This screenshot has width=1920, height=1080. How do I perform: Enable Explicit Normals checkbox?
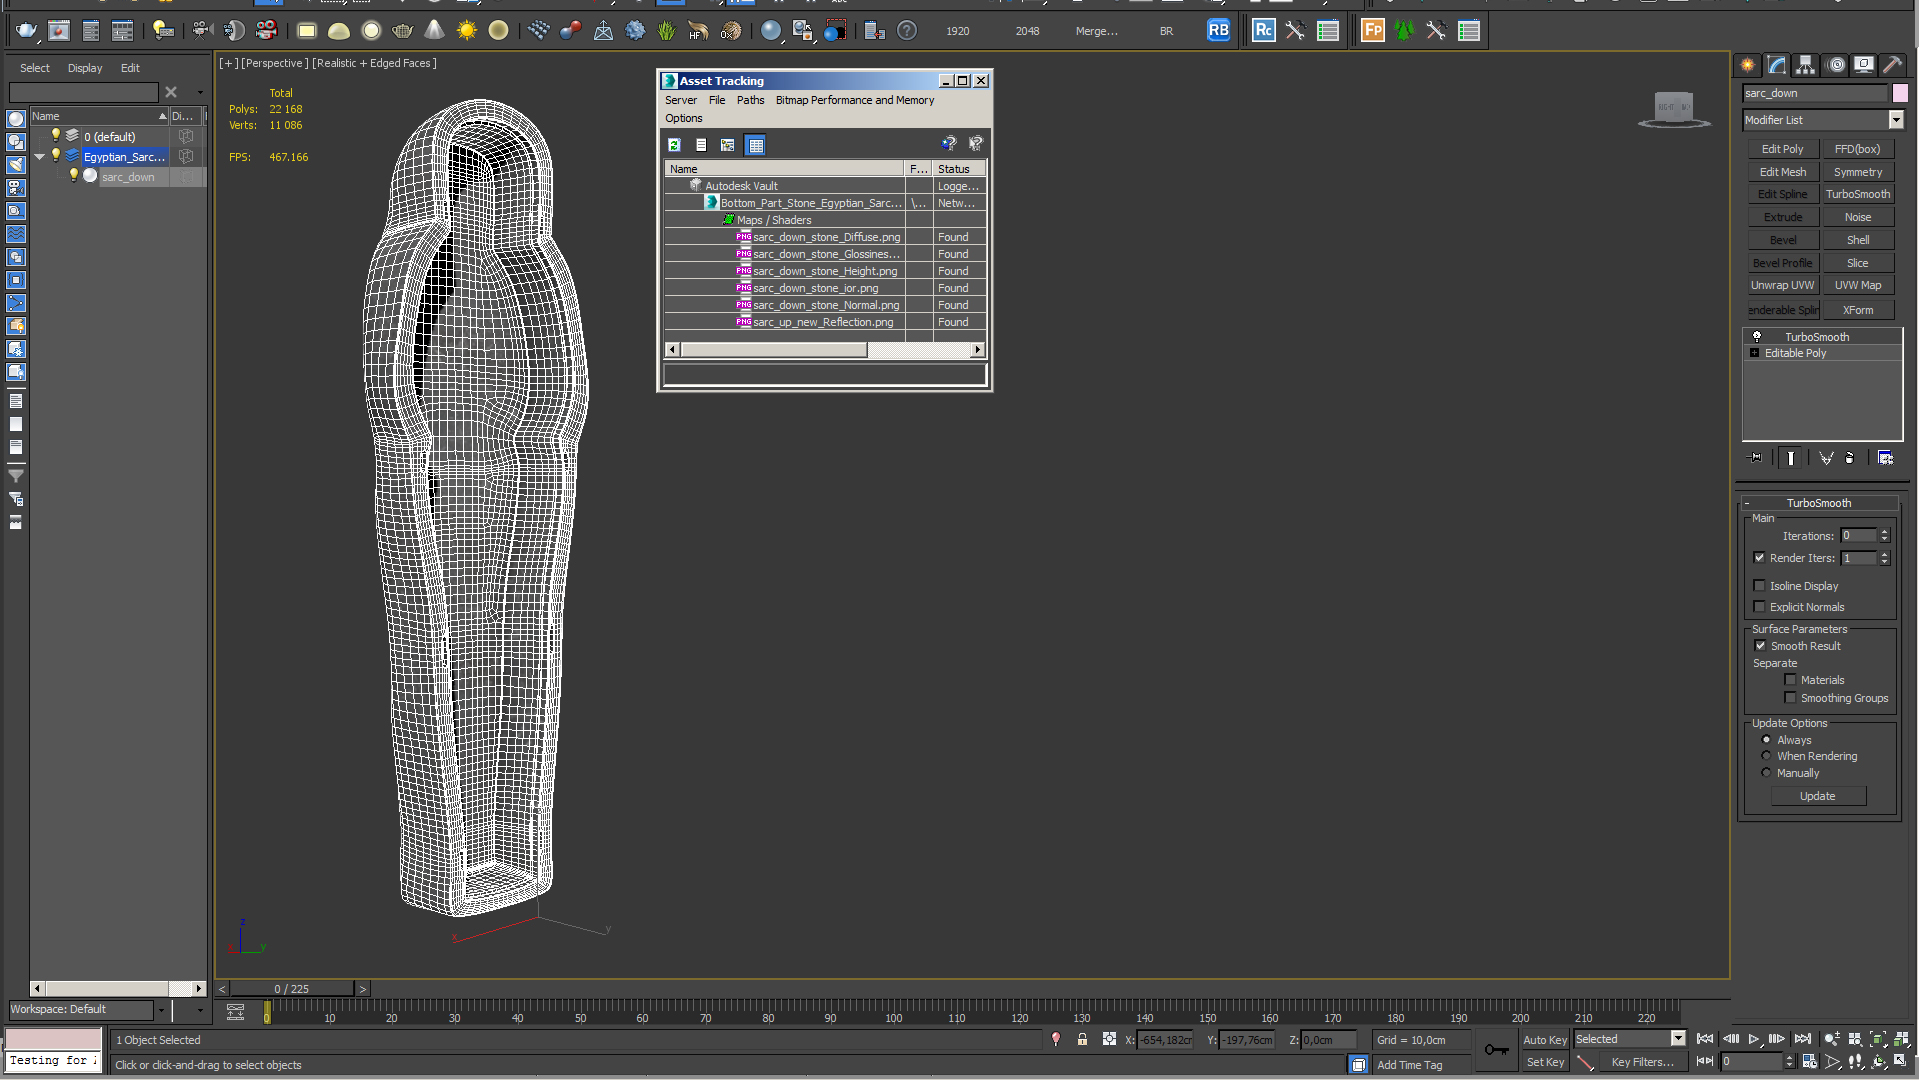(x=1759, y=607)
